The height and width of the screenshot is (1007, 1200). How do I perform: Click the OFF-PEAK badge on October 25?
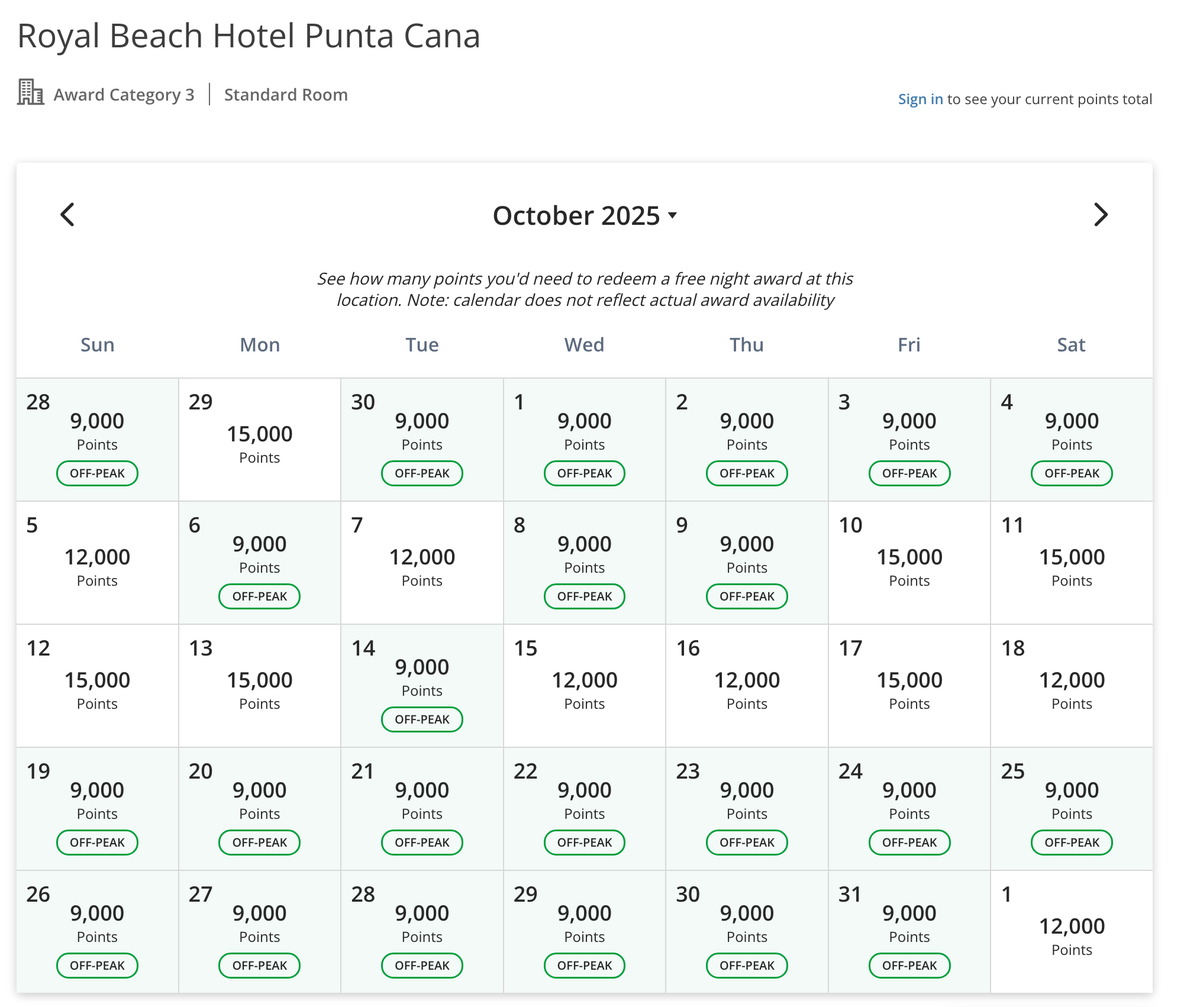1072,842
